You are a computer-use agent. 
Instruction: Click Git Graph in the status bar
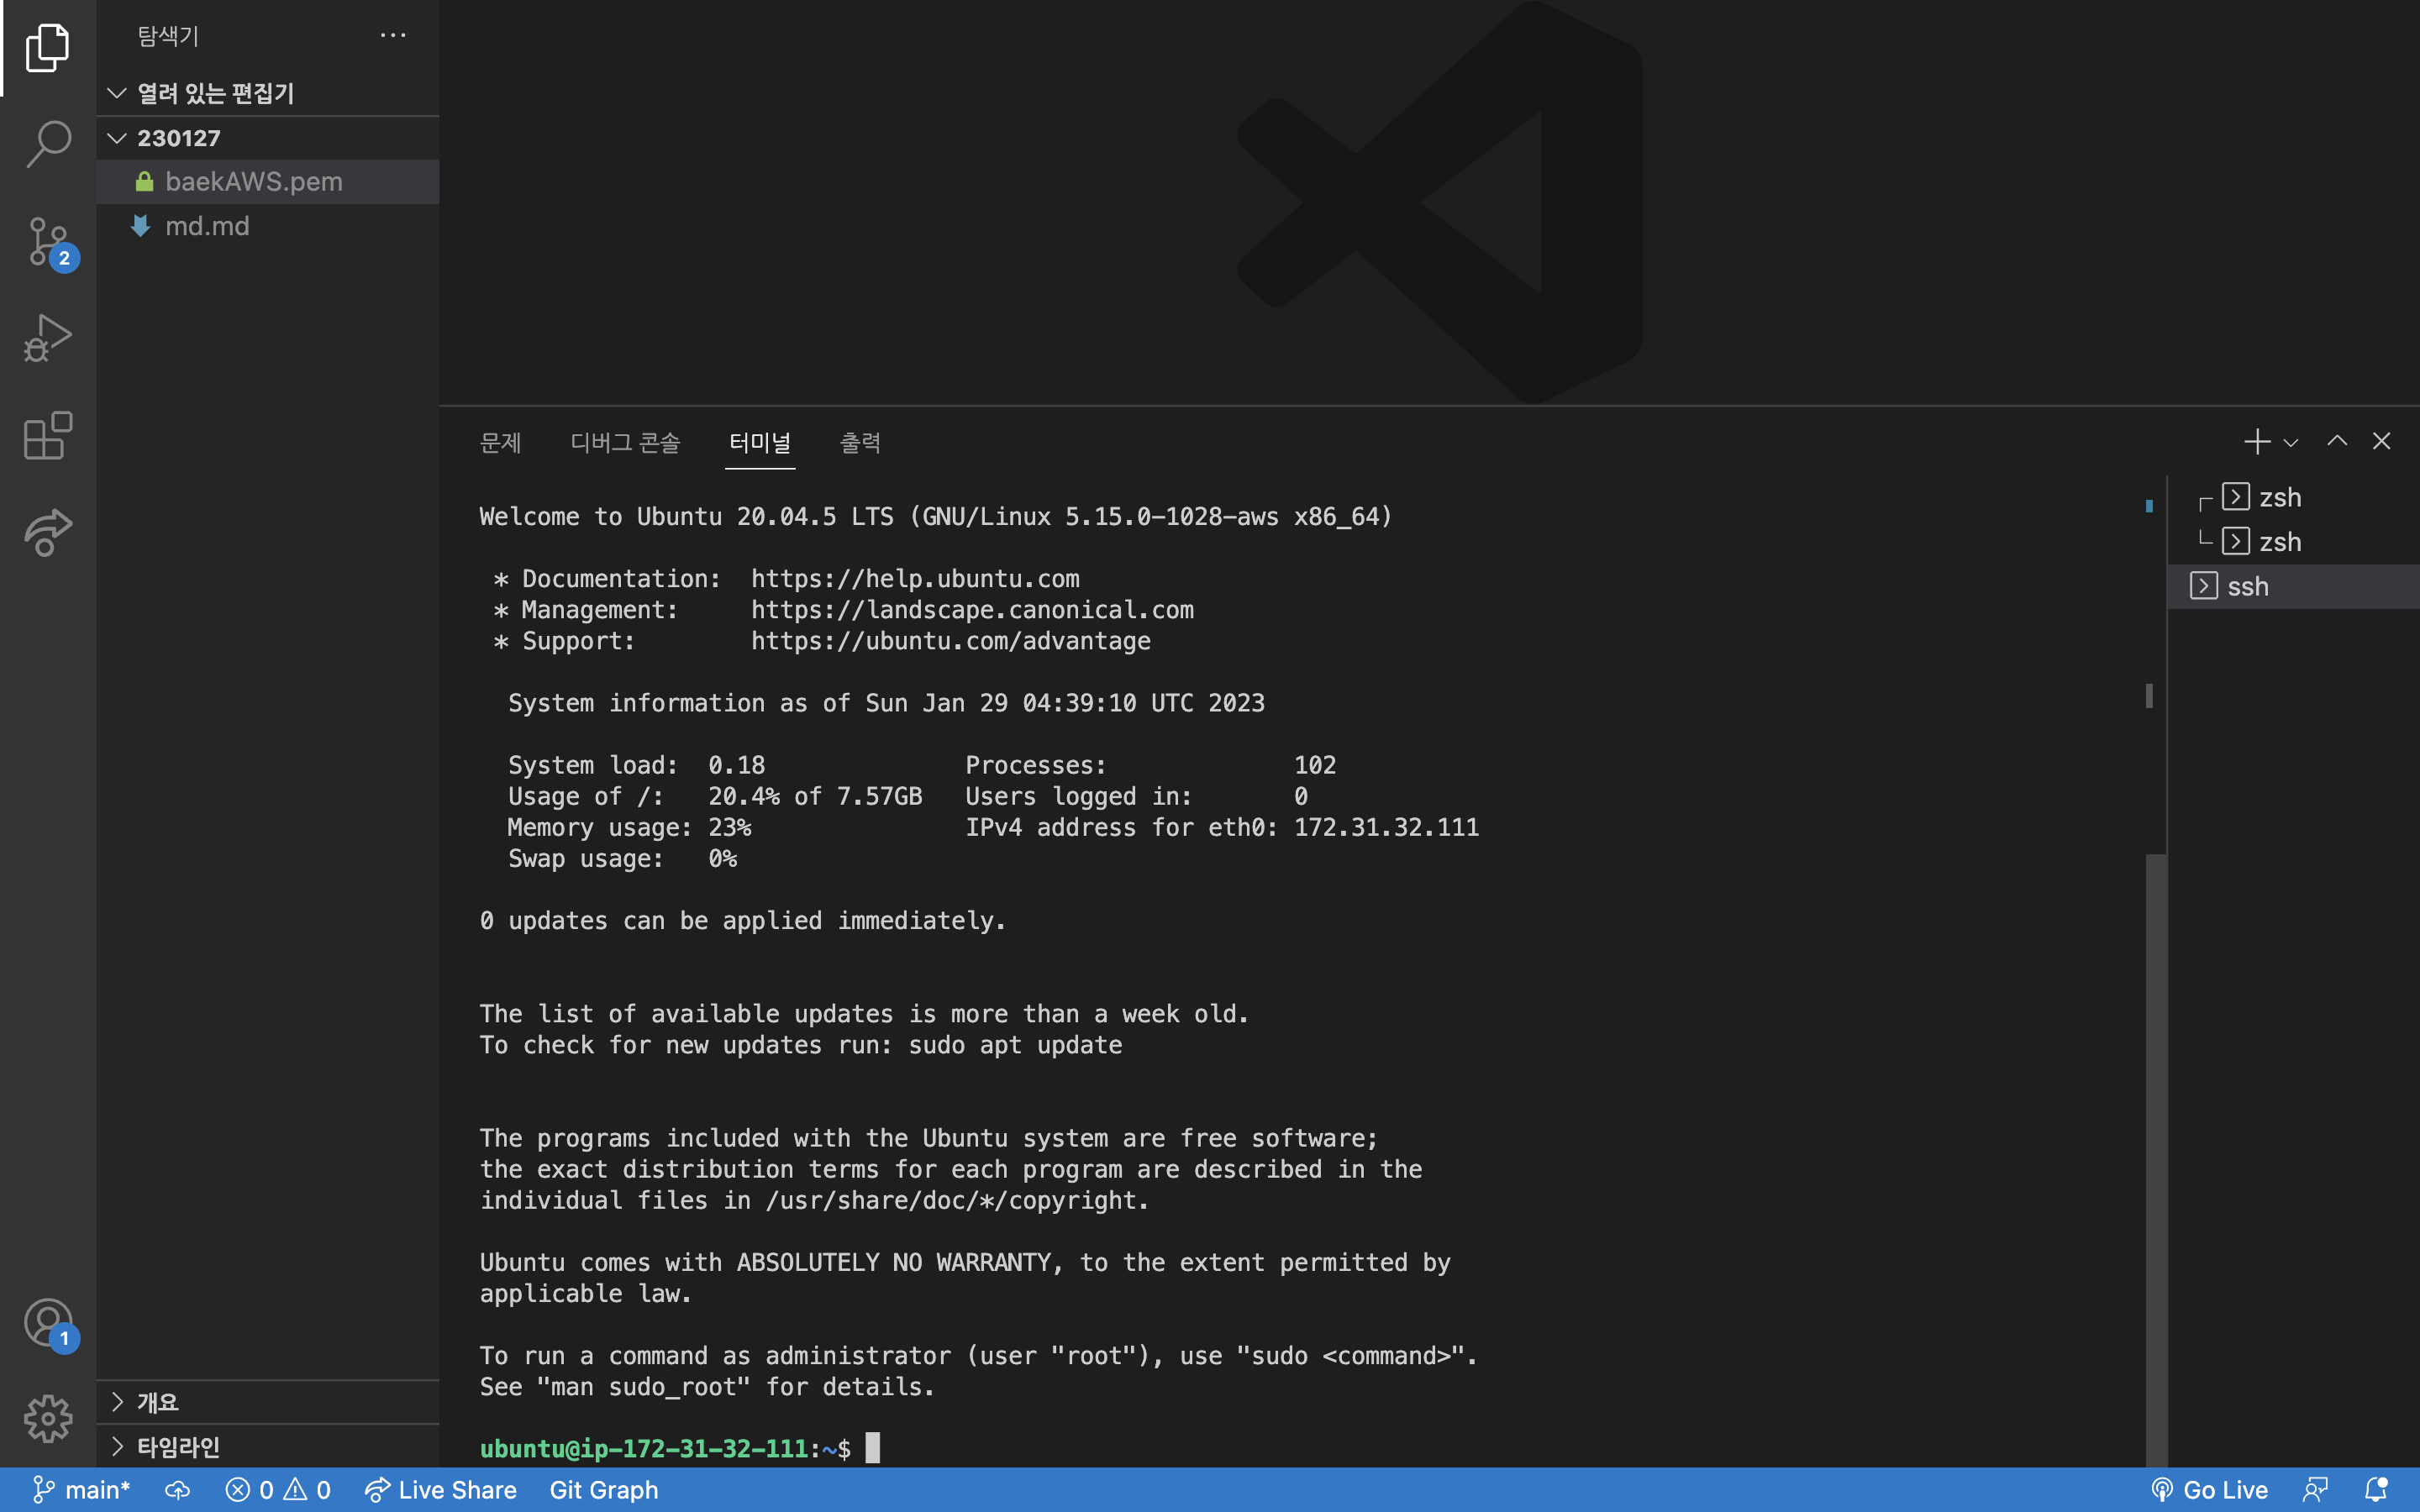[604, 1490]
